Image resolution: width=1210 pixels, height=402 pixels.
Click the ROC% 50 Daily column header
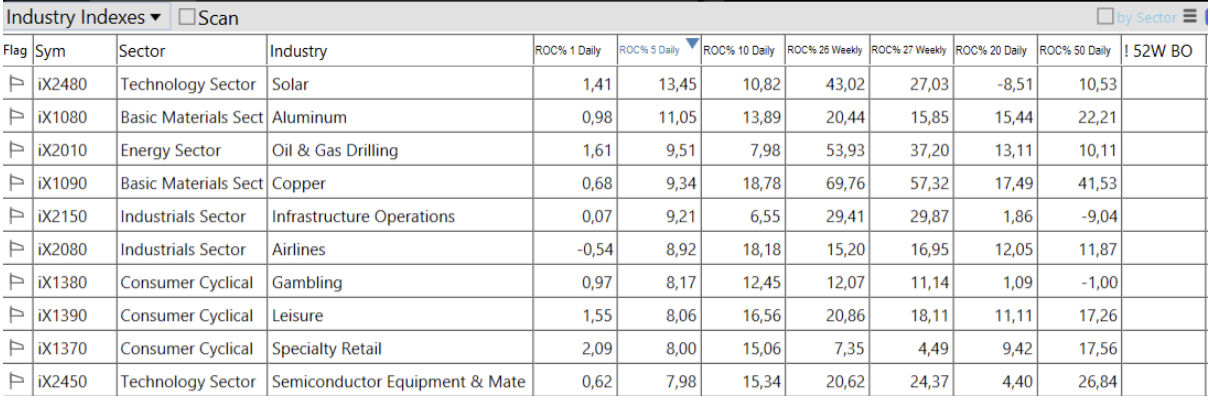pos(1075,51)
